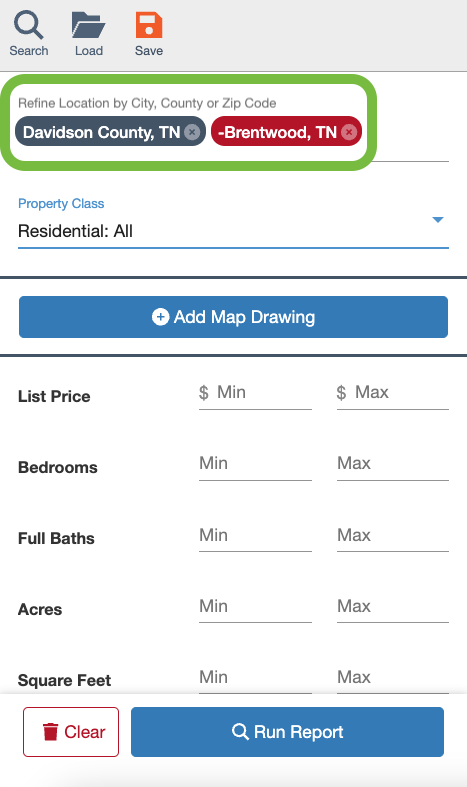Expand the Property Class dropdown arrow
Viewport: 467px width, 787px height.
438,220
